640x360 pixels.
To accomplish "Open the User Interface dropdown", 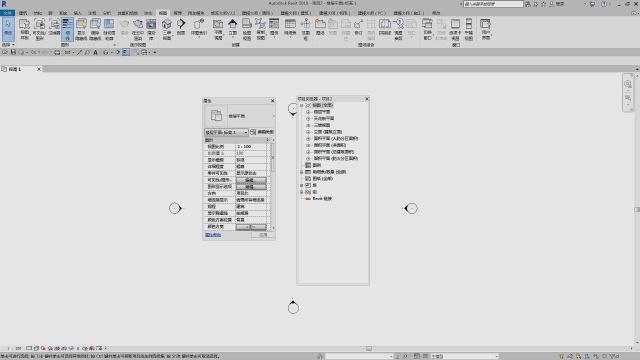I will pyautogui.click(x=485, y=29).
